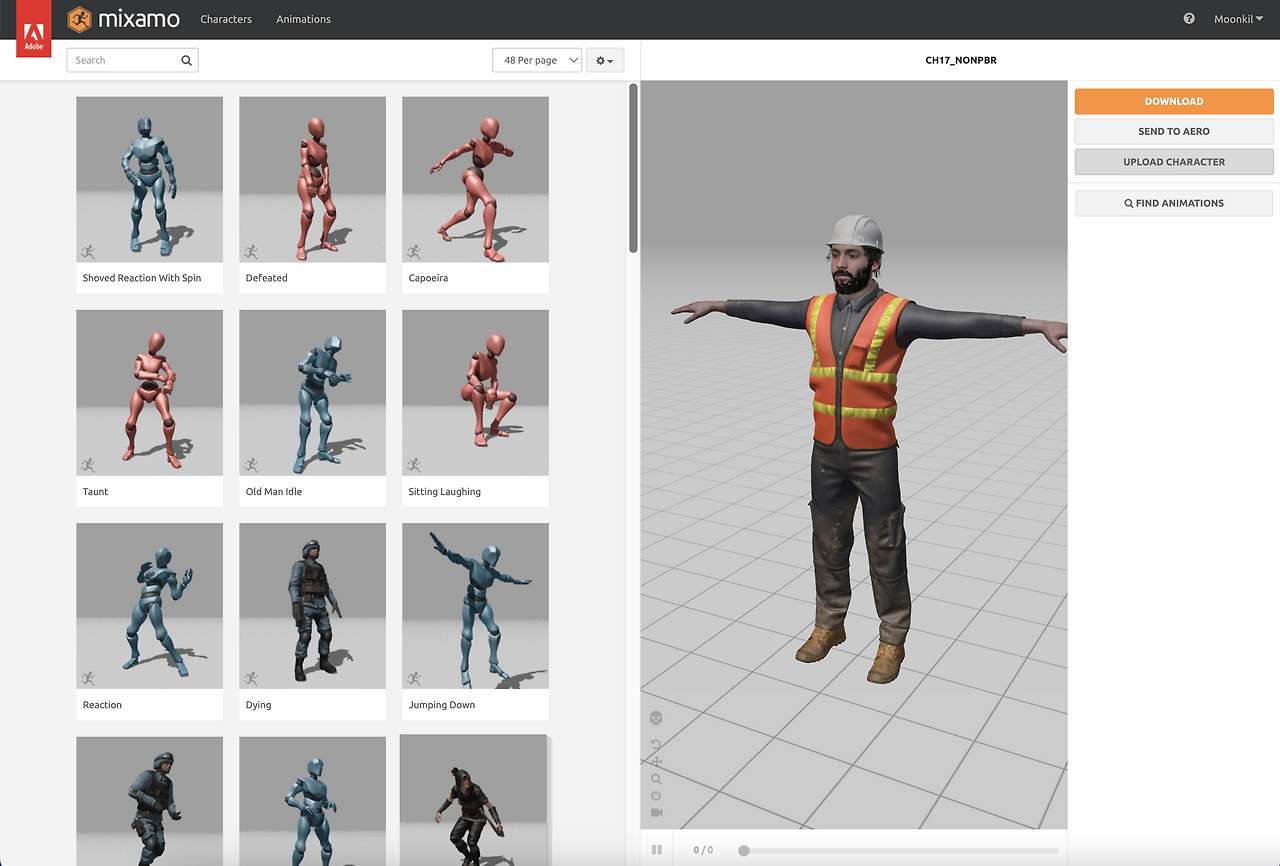
Task: Select the Taunt animation thumbnail
Action: coord(150,393)
